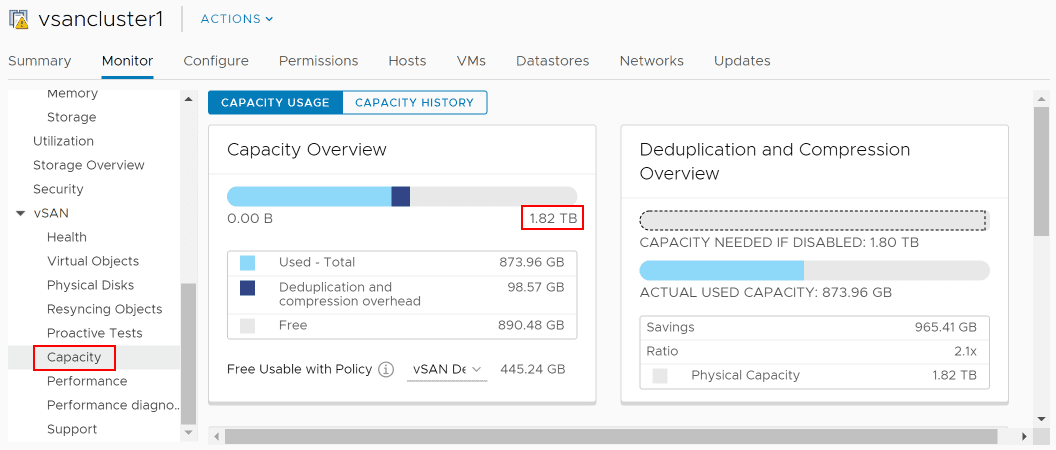Click the vsancluster1 cluster icon
The image size is (1056, 450).
[19, 18]
